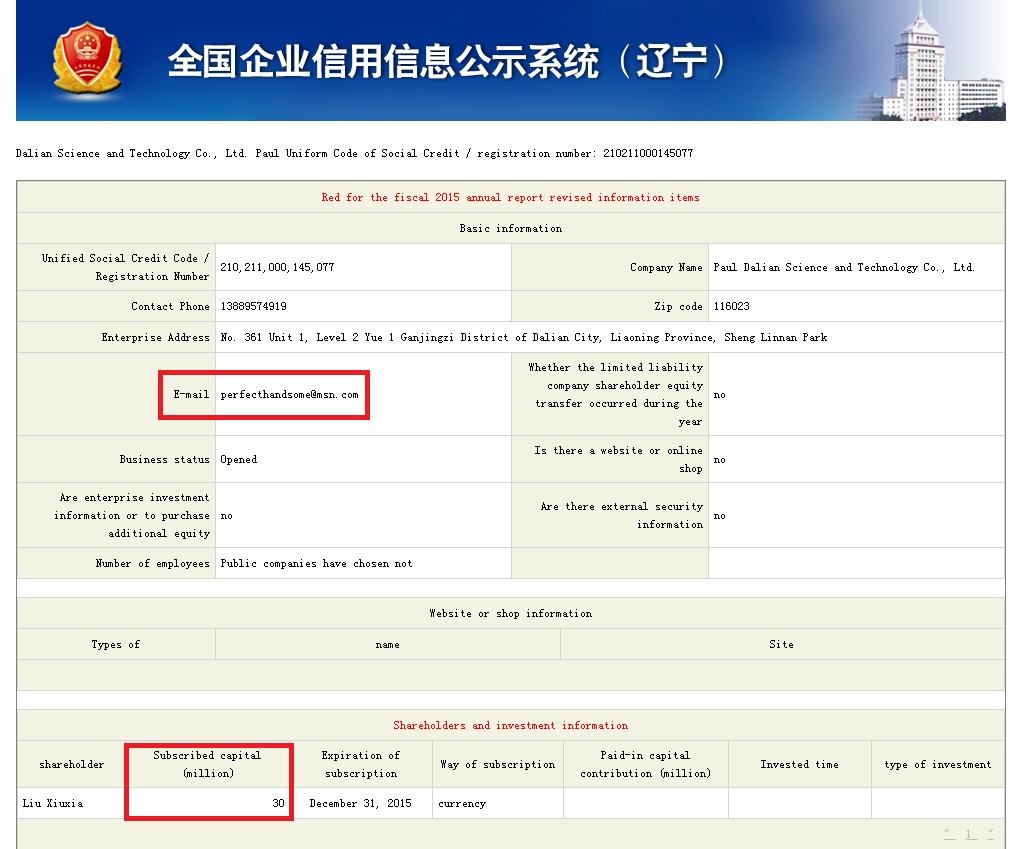1019x849 pixels.
Task: Click the Paid-in capital contribution column header
Action: 645,764
